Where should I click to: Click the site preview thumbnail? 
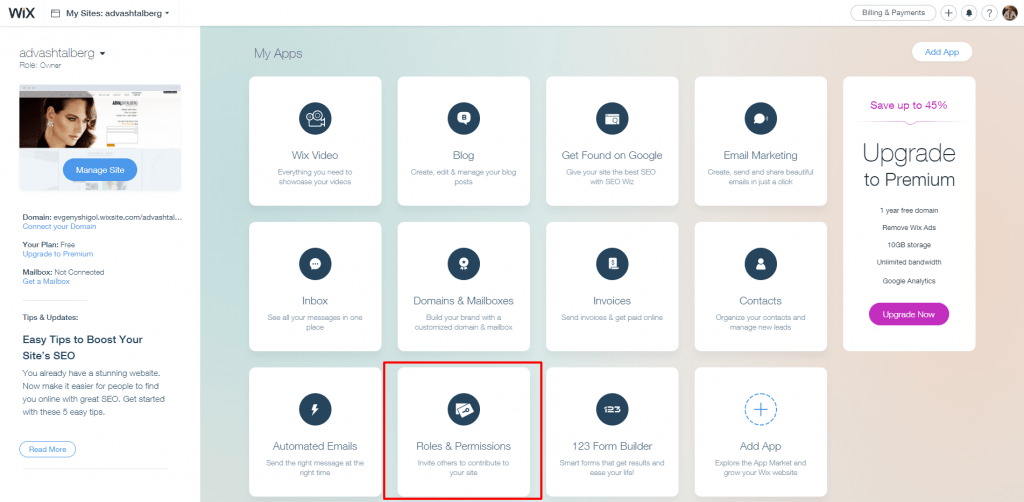(x=100, y=138)
